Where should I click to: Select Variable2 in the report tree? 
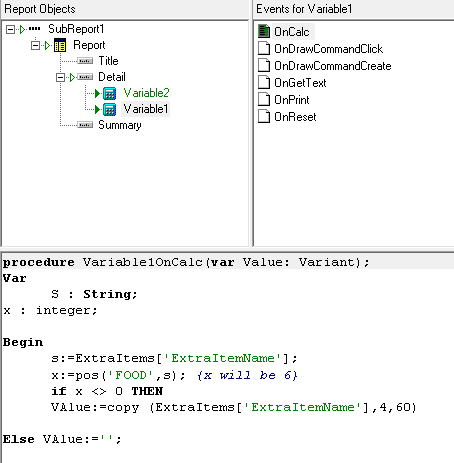(x=146, y=93)
